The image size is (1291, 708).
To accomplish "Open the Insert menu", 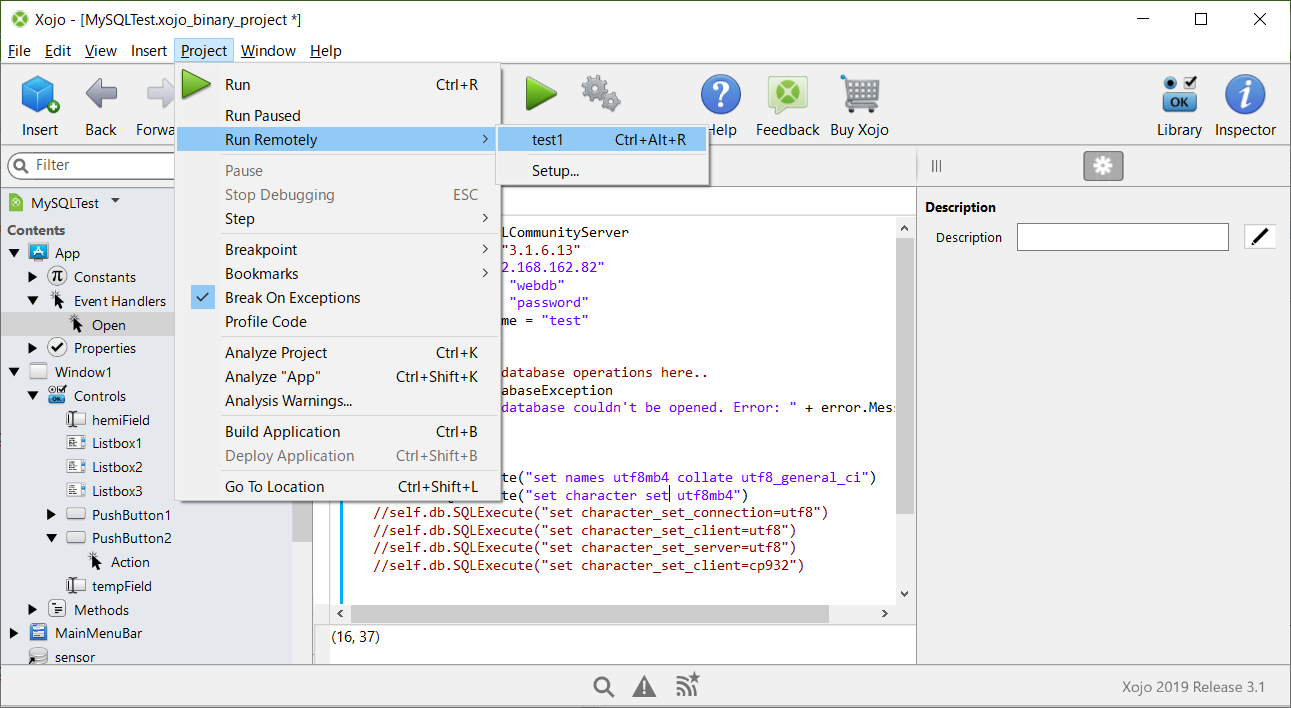I will [149, 51].
